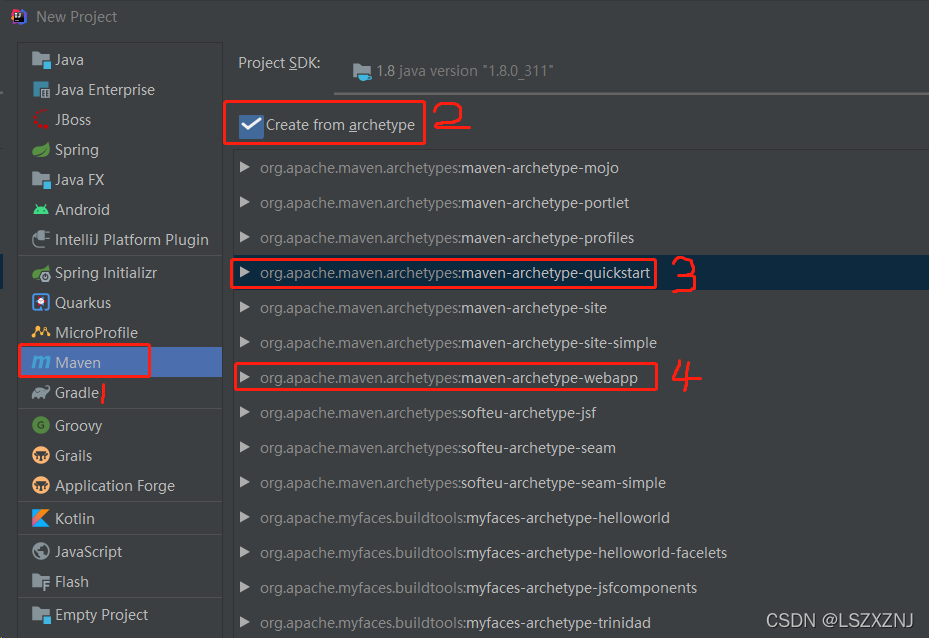929x638 pixels.
Task: Select maven-archetype-profiles archetype text
Action: (x=447, y=238)
